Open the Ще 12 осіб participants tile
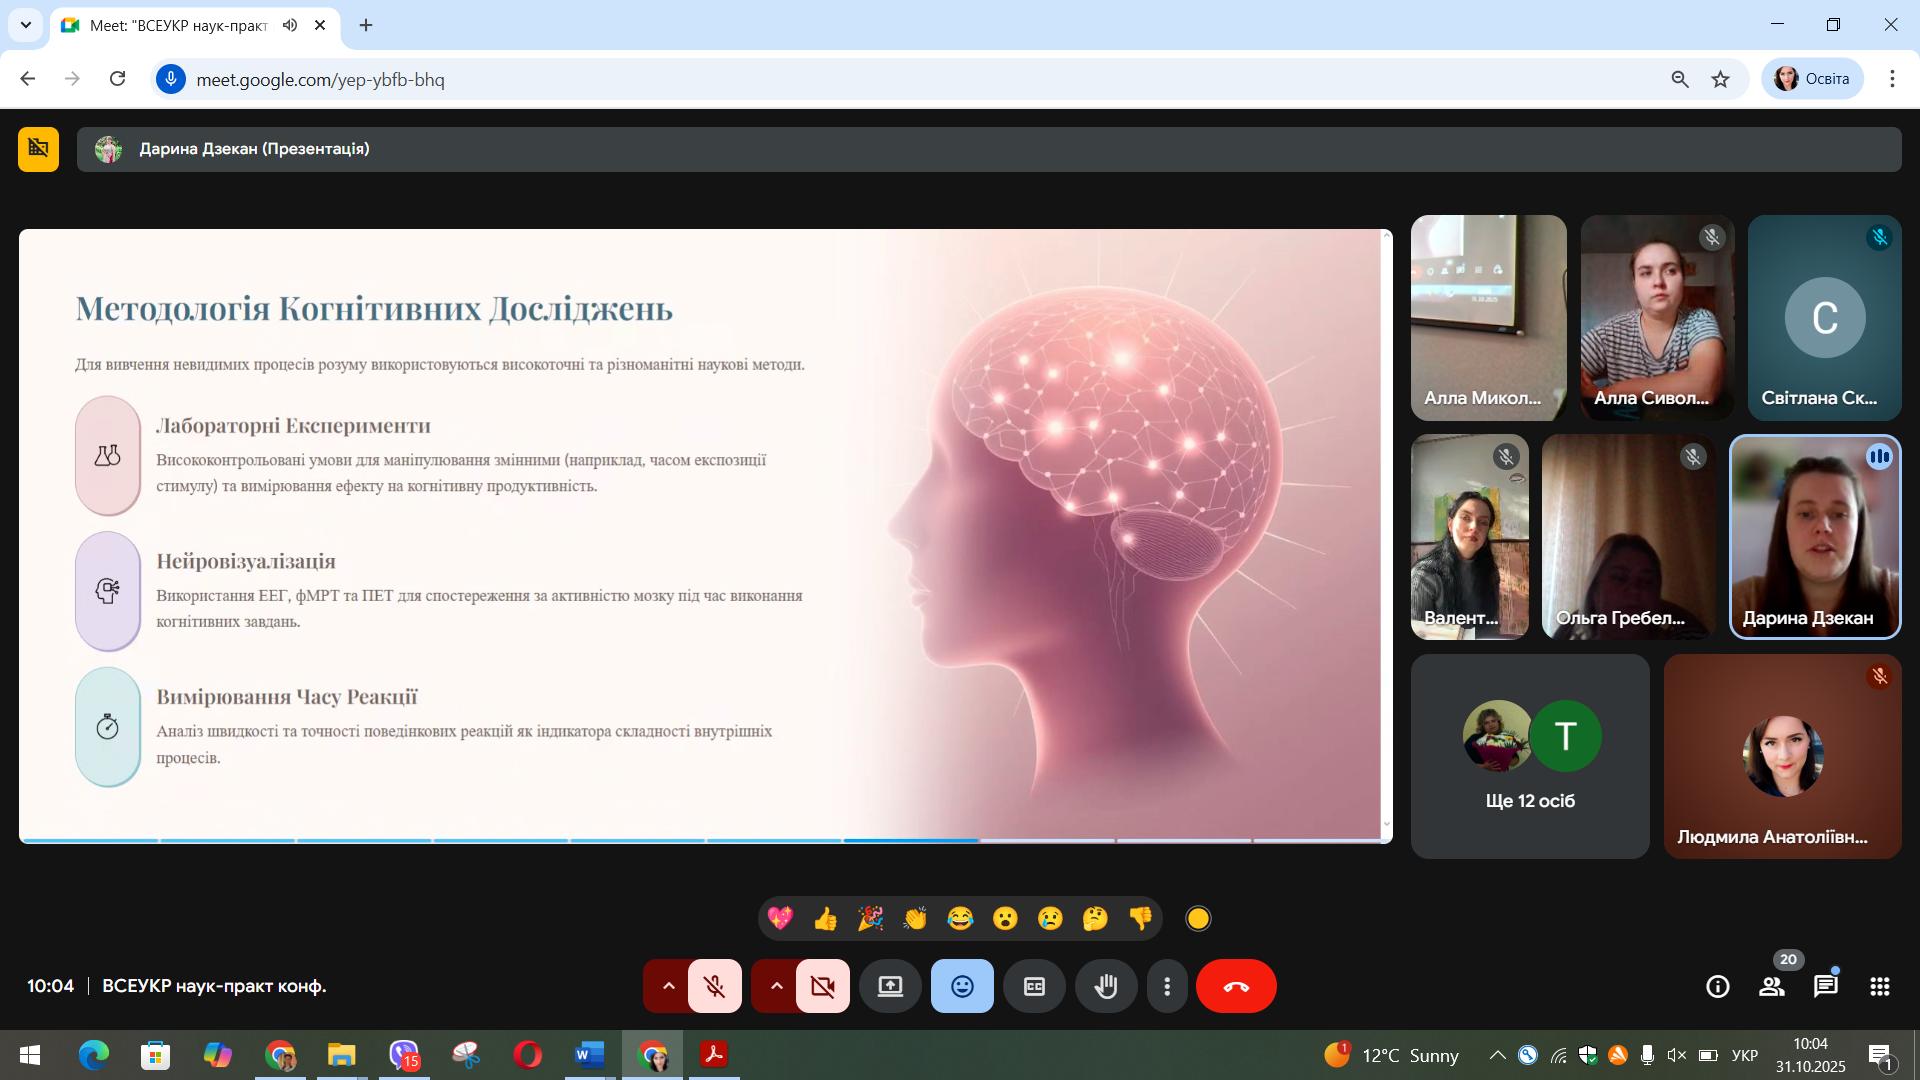Image resolution: width=1920 pixels, height=1080 pixels. click(1530, 756)
